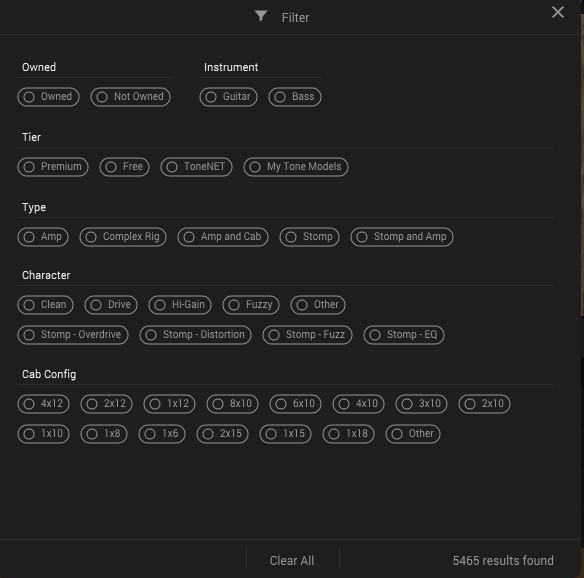
Task: Select the 1x15 cab config
Action: coord(285,434)
